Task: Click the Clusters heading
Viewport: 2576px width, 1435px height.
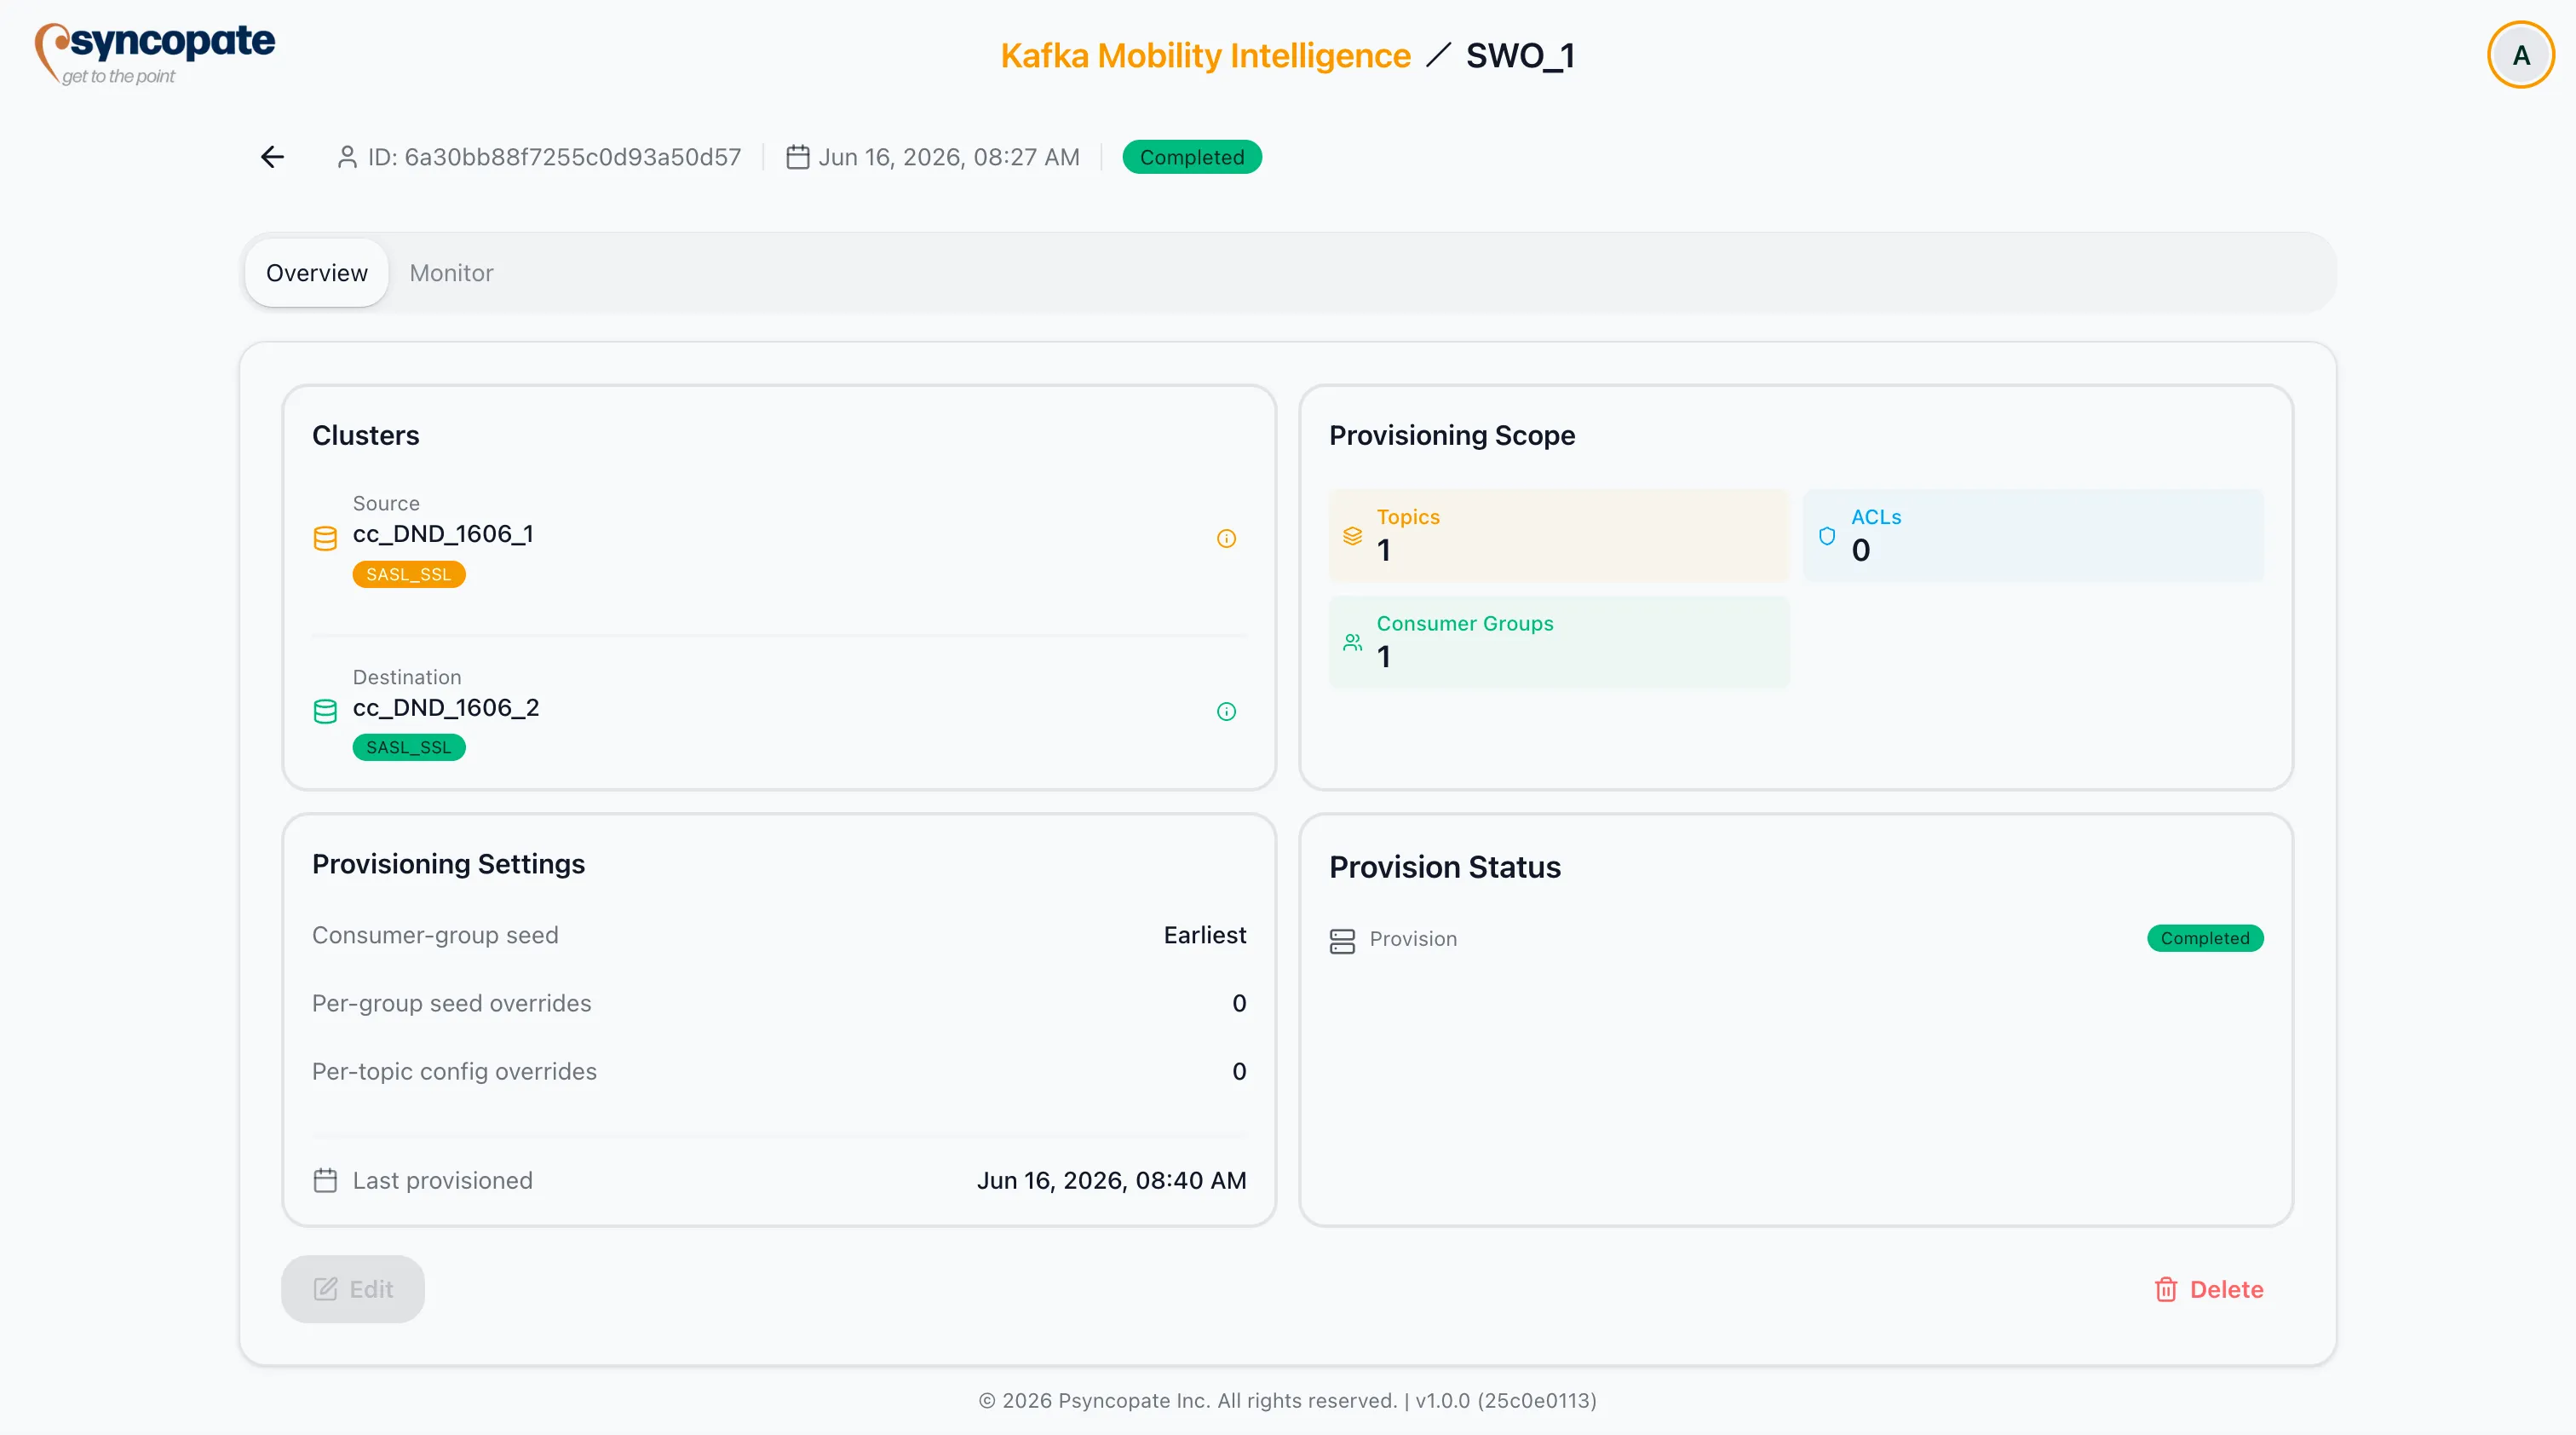Action: [365, 436]
